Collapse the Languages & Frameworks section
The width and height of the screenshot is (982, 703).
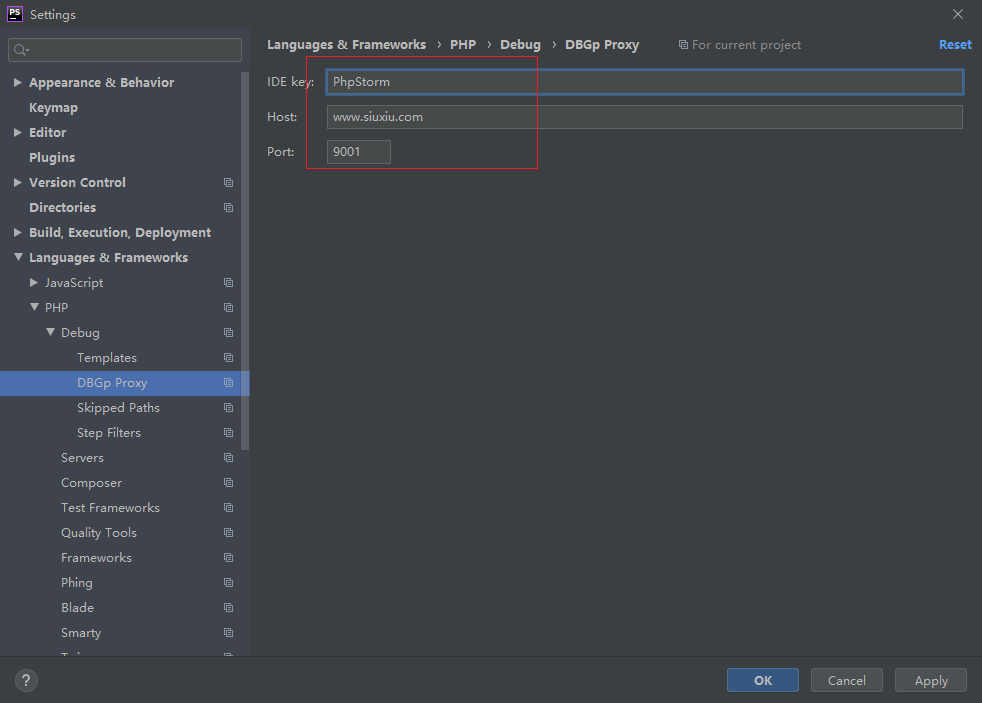pos(18,258)
